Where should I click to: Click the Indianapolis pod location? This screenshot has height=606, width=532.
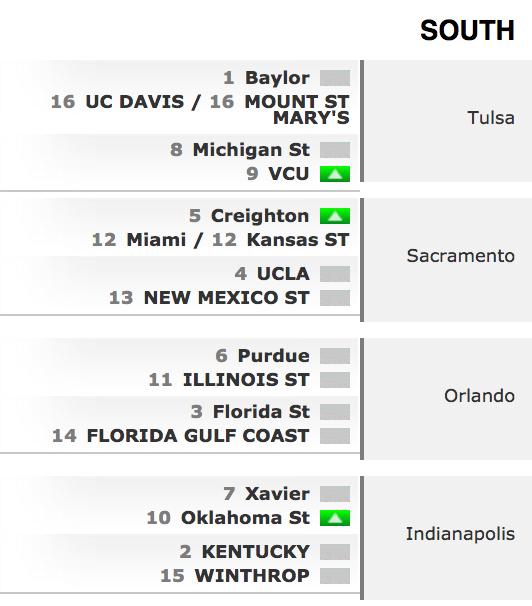(460, 535)
